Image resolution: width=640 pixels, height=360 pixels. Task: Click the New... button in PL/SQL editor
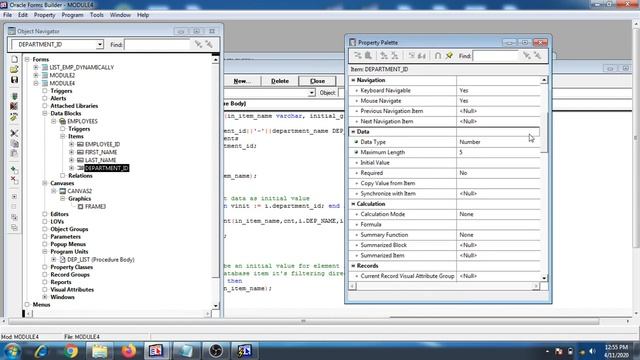tap(242, 81)
